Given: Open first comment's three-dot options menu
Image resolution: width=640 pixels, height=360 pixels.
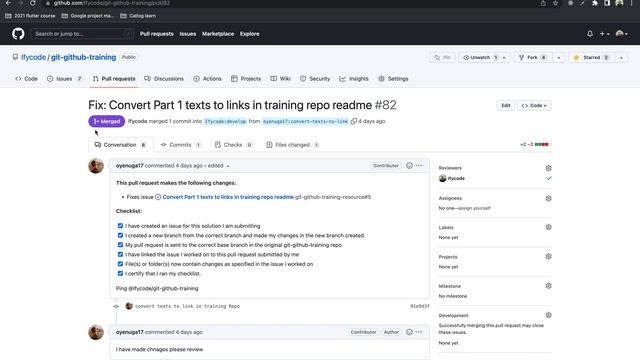Looking at the screenshot, I should [x=419, y=165].
